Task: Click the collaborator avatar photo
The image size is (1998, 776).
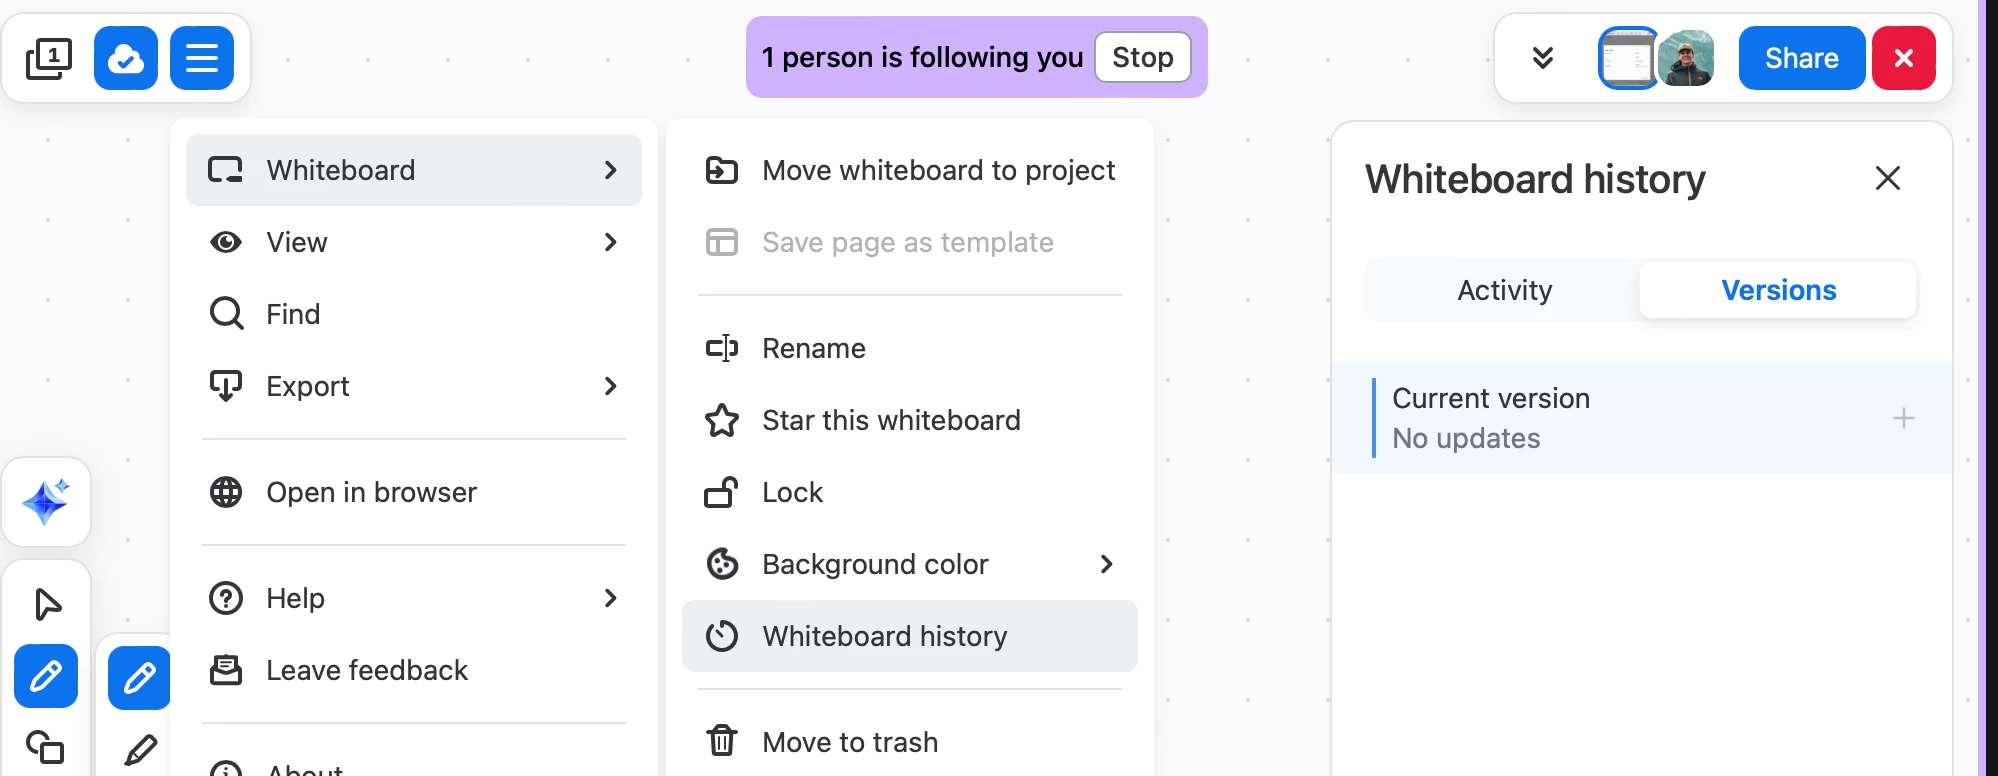Action: coord(1686,58)
